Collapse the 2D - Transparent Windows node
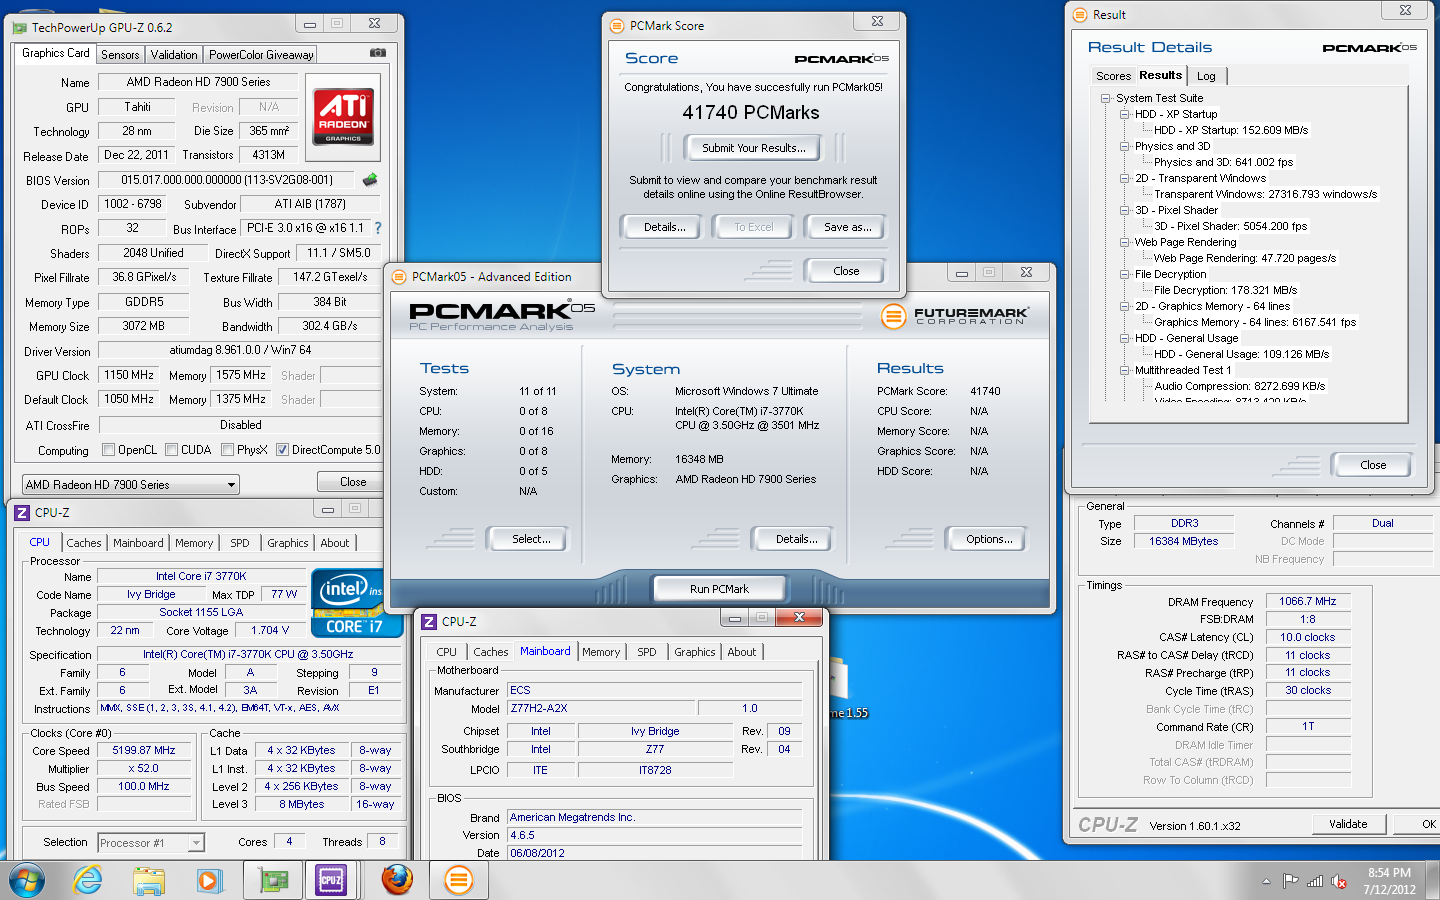The height and width of the screenshot is (900, 1440). click(x=1125, y=178)
